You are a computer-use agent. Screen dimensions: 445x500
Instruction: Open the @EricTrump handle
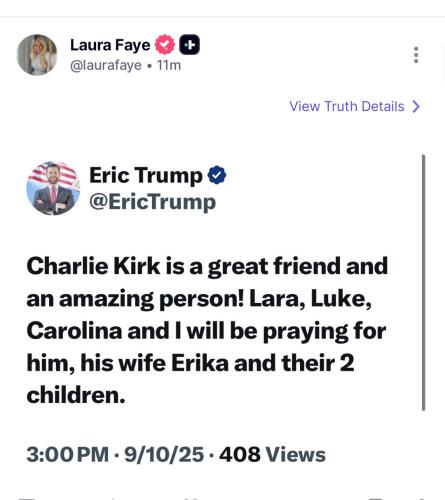click(x=152, y=202)
